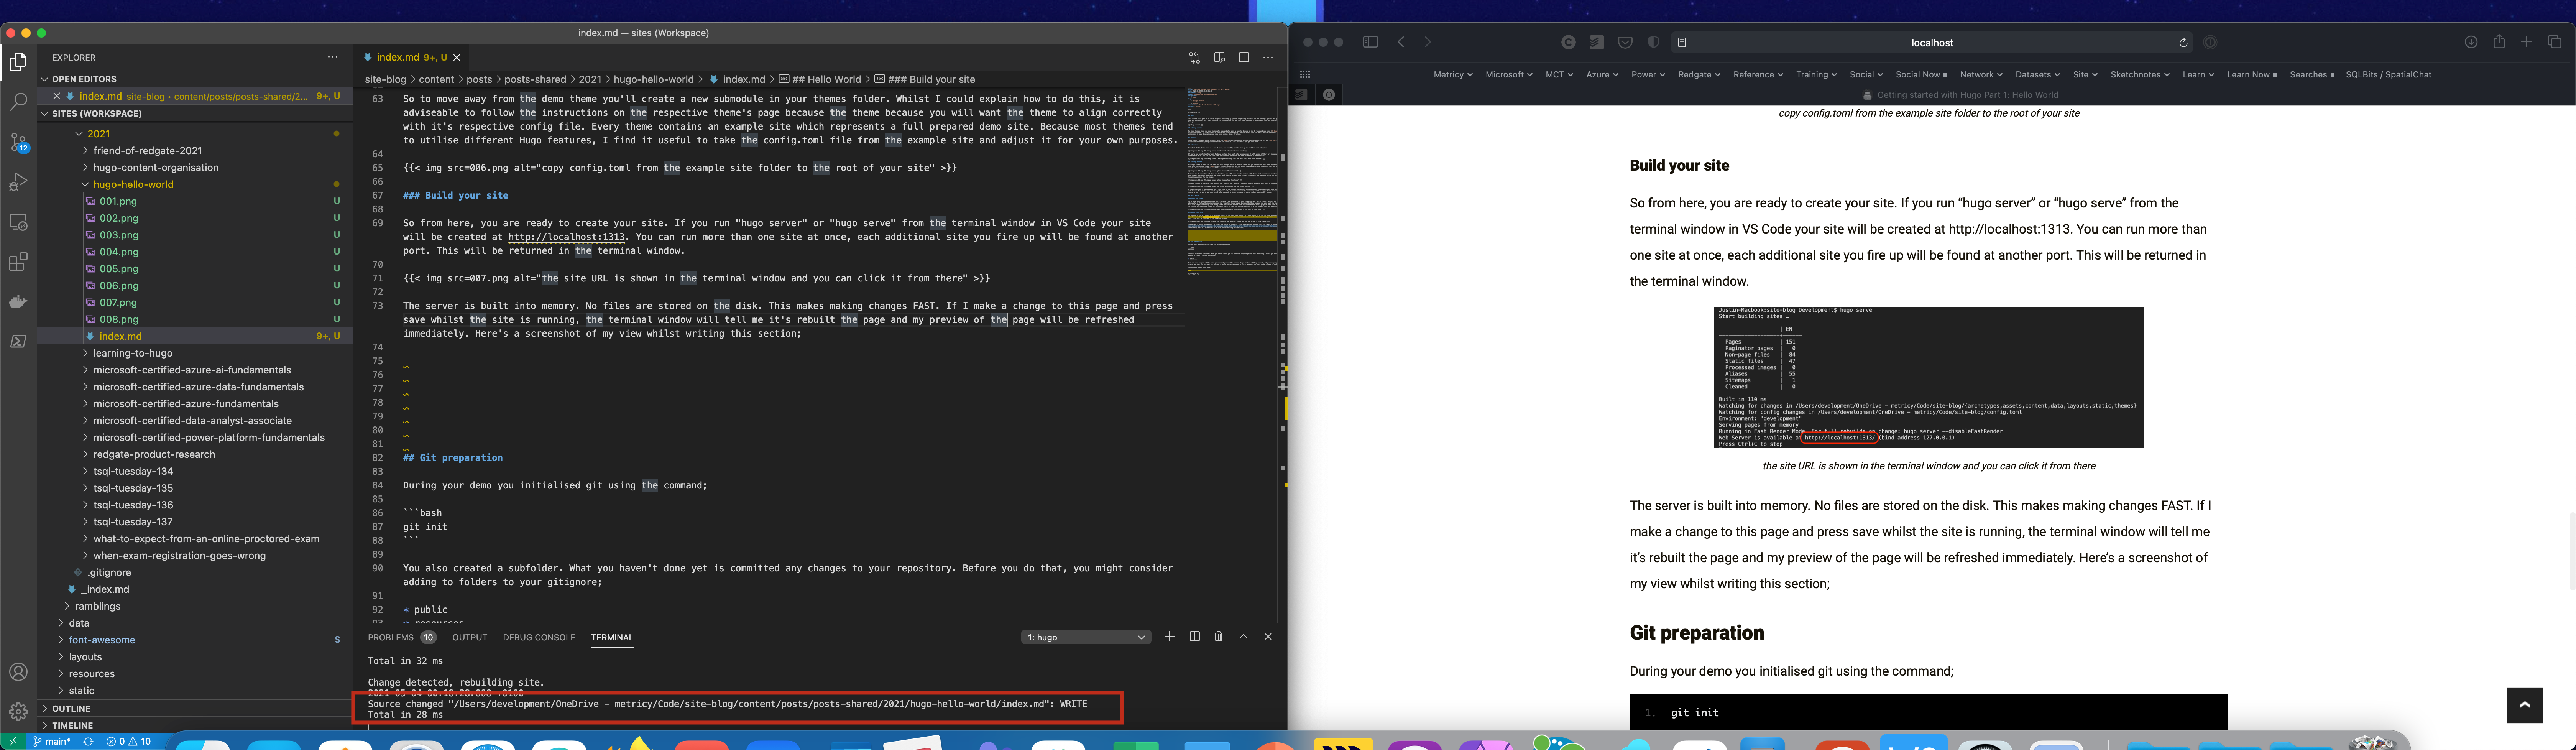Click the Safari share icon
The width and height of the screenshot is (2576, 750).
pyautogui.click(x=2499, y=42)
